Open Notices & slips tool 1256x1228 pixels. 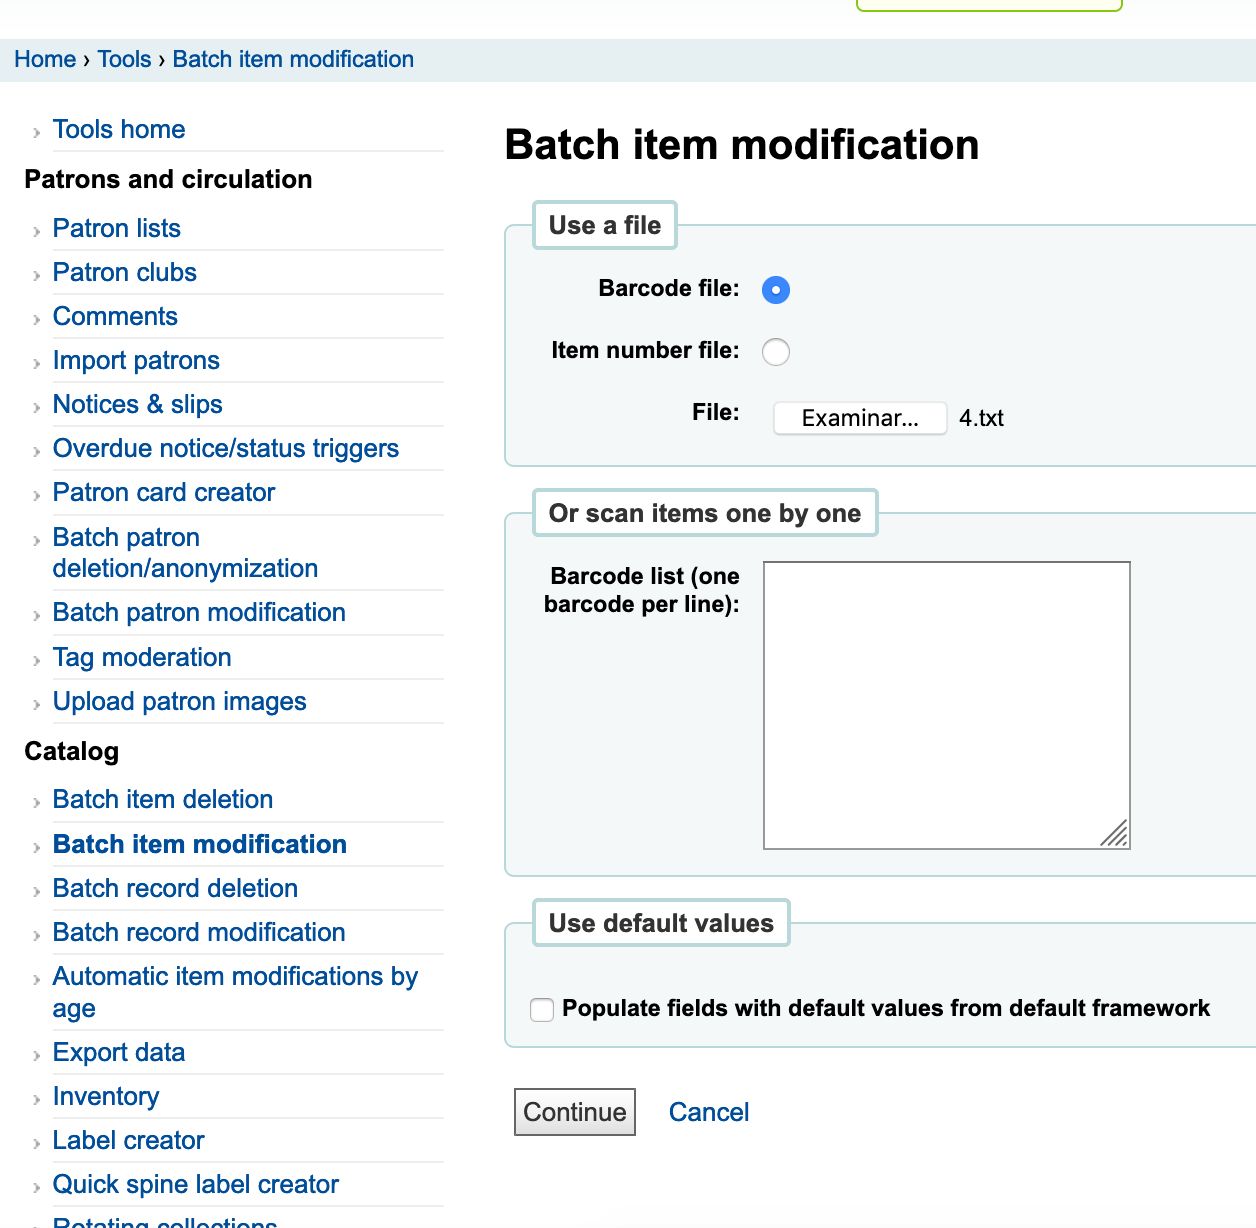click(x=137, y=404)
